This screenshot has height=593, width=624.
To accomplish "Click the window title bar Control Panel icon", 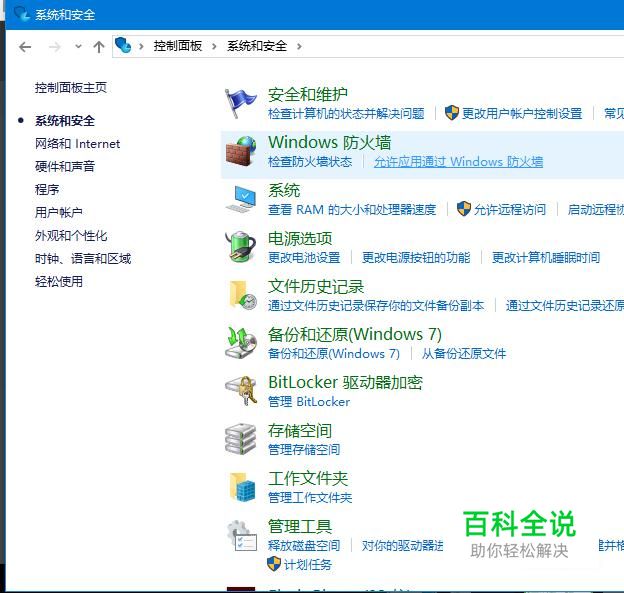I will [x=21, y=14].
